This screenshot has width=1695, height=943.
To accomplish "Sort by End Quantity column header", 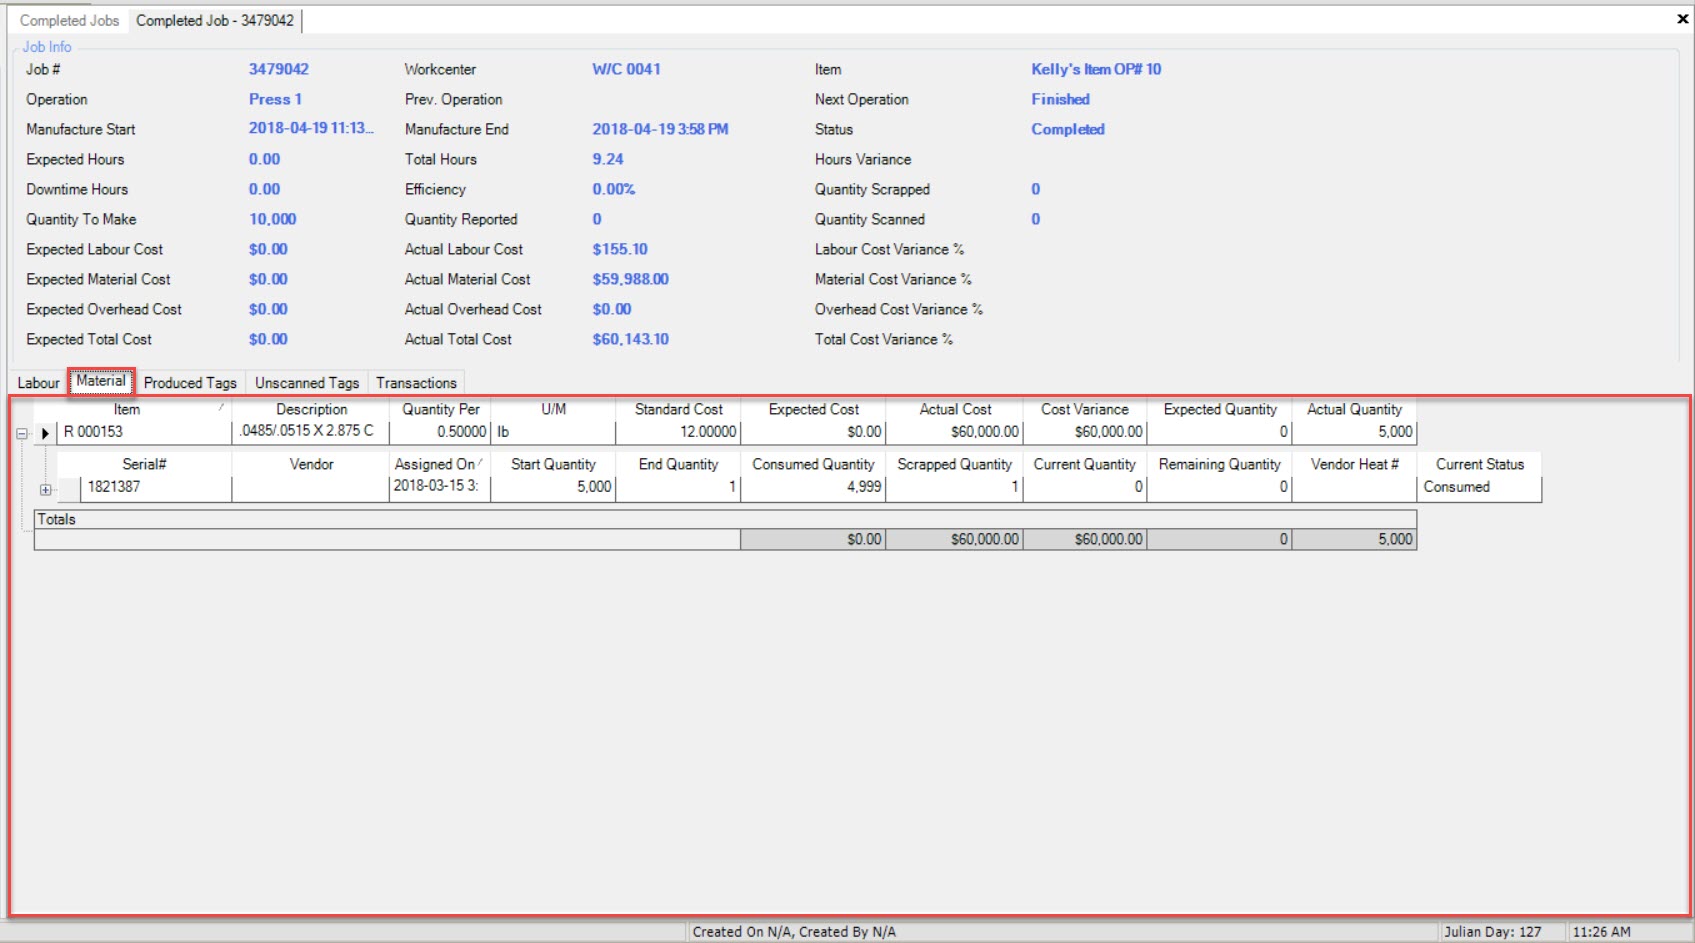I will (678, 465).
